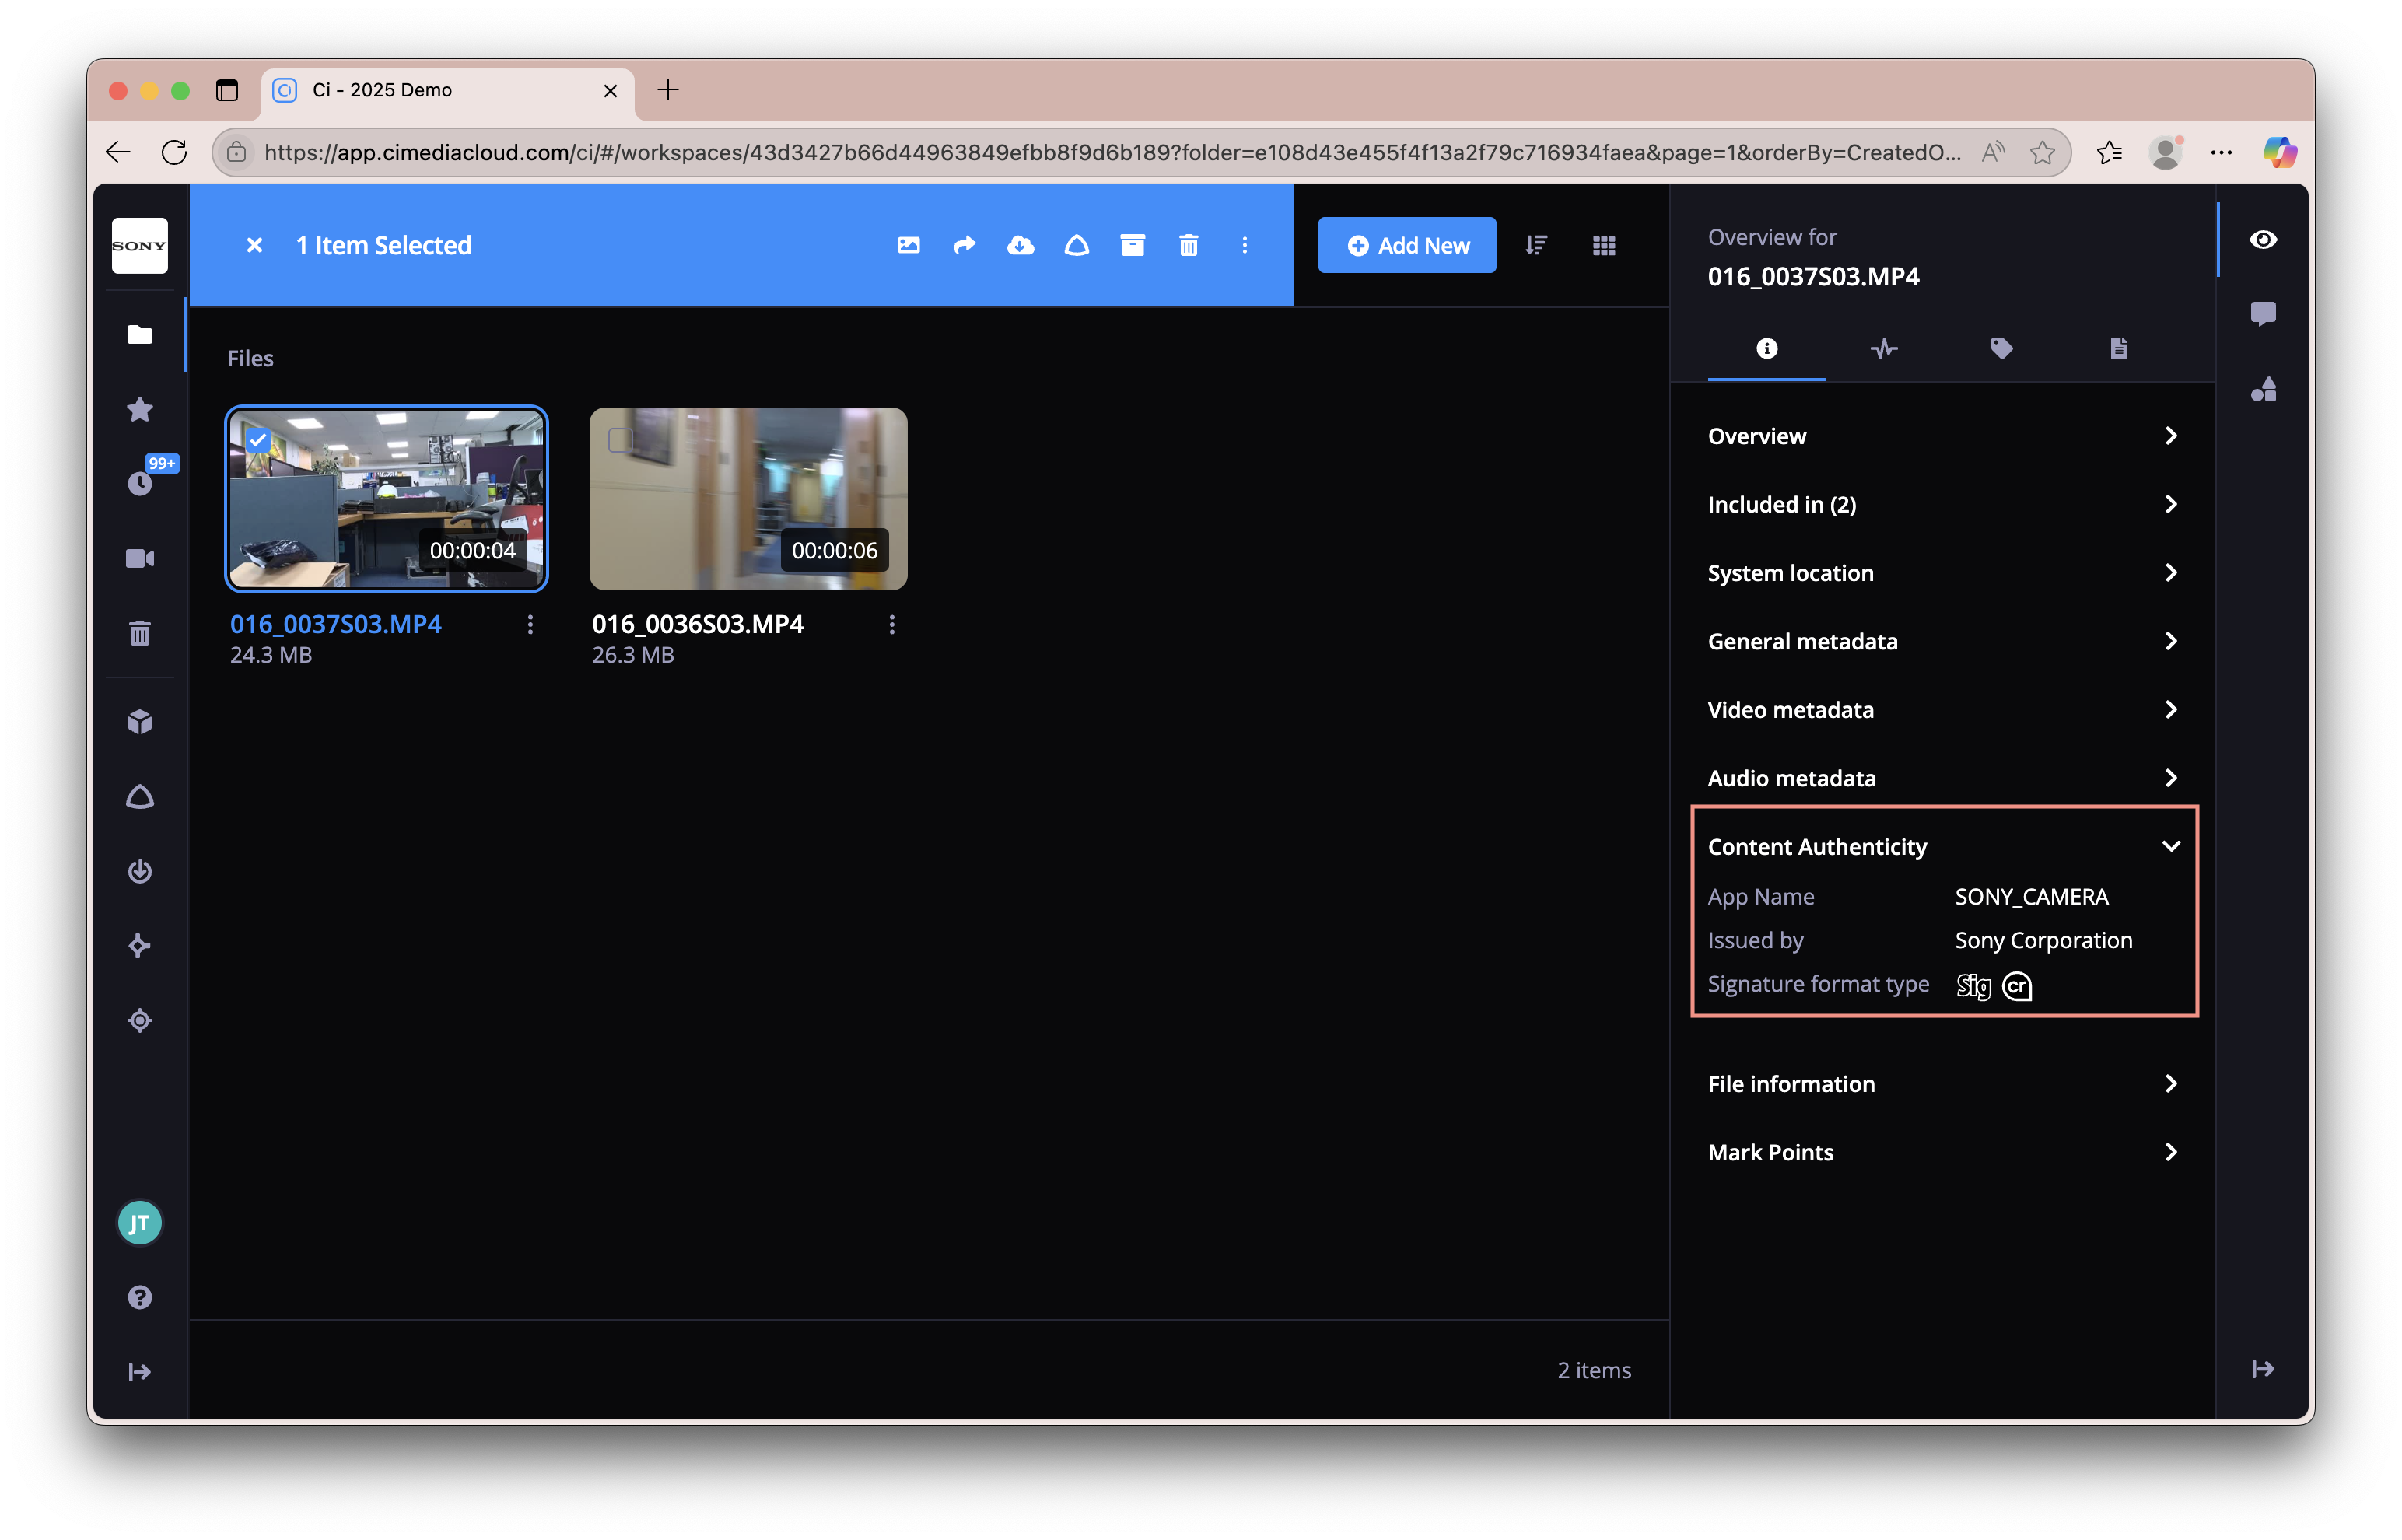Viewport: 2402px width, 1540px height.
Task: Archive the selected item
Action: 1132,245
